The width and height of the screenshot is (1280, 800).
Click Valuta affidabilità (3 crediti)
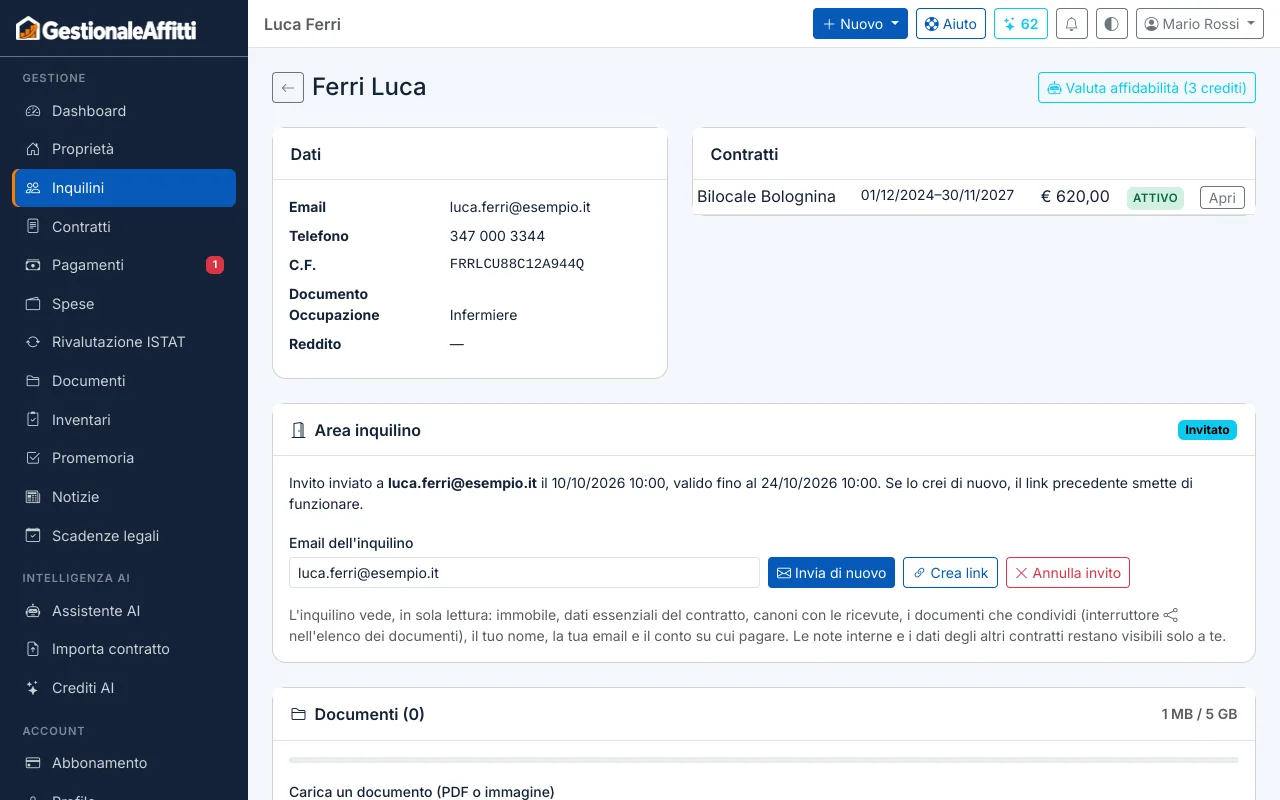(1146, 88)
